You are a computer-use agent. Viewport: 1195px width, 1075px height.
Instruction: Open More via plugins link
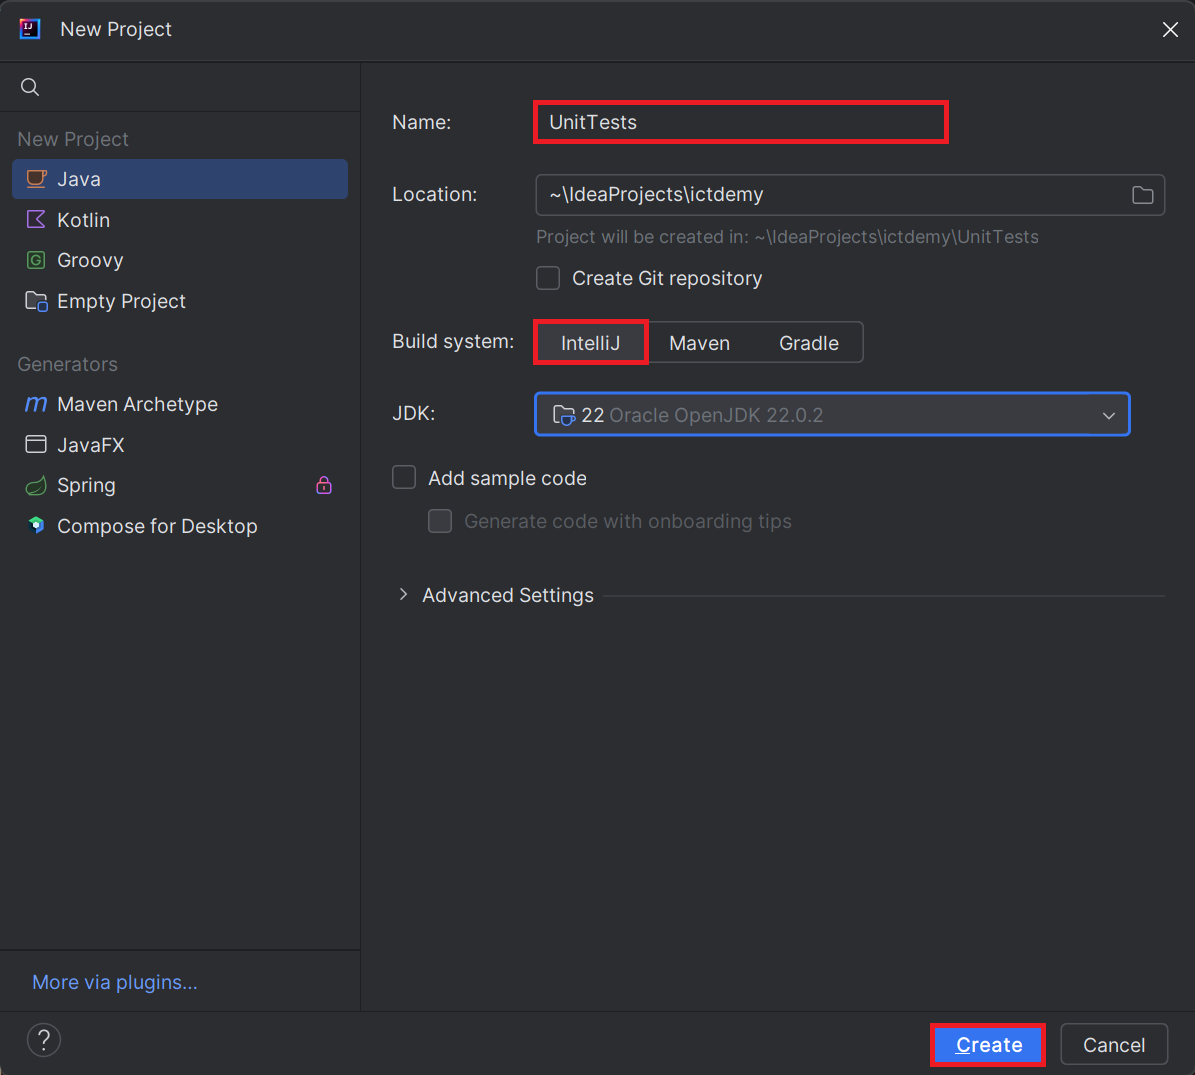[x=113, y=982]
